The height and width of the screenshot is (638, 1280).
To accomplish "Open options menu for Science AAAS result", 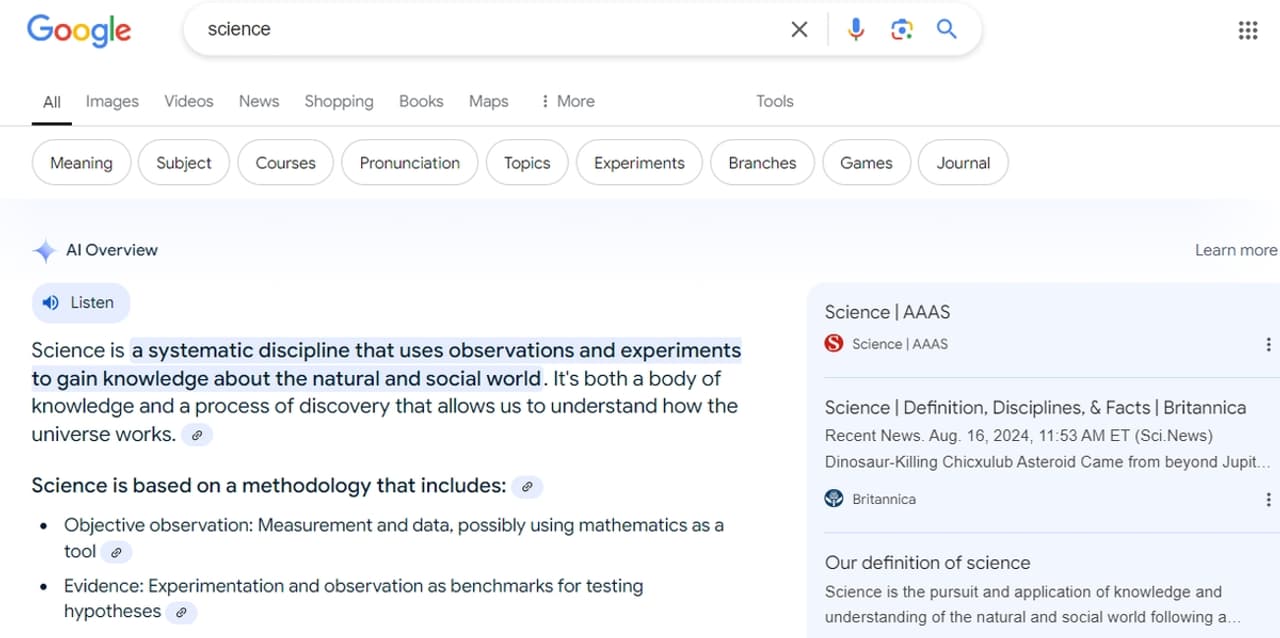I will pyautogui.click(x=1268, y=344).
